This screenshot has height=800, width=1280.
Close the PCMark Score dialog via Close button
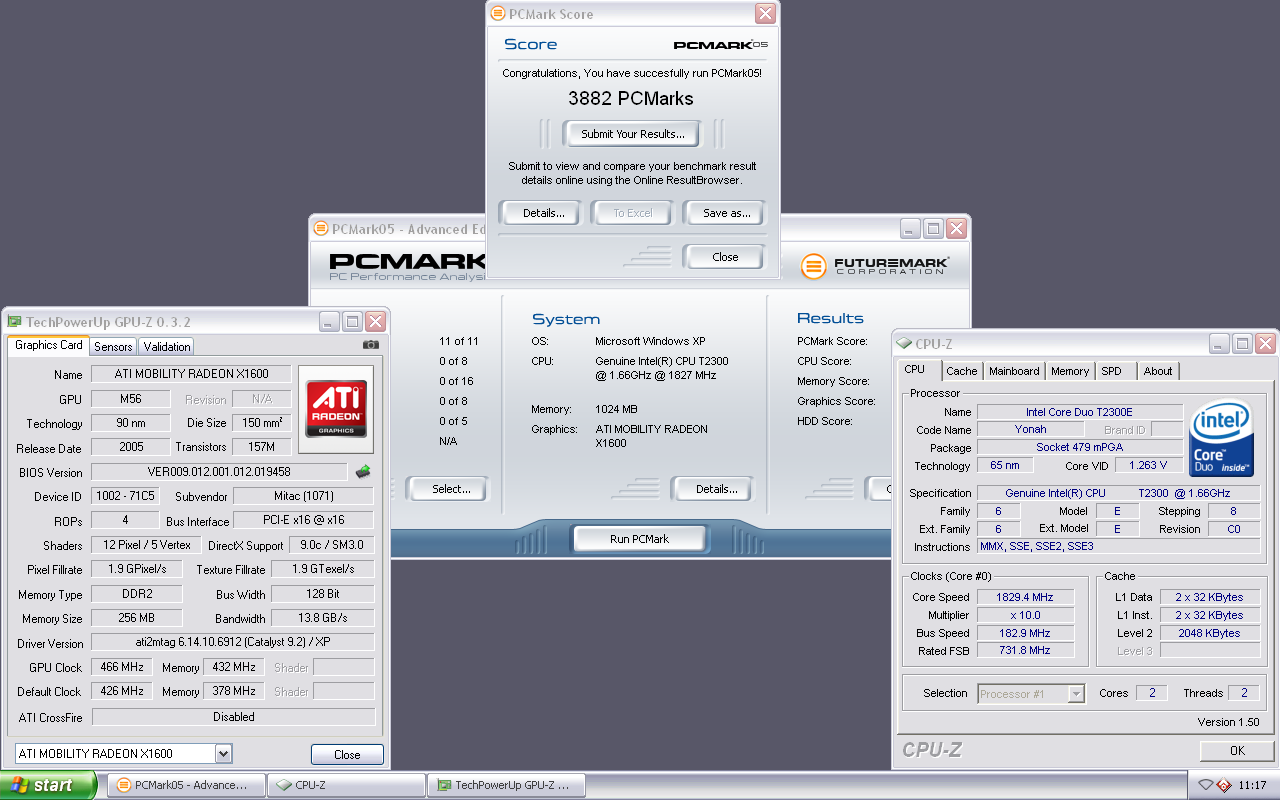pyautogui.click(x=725, y=257)
